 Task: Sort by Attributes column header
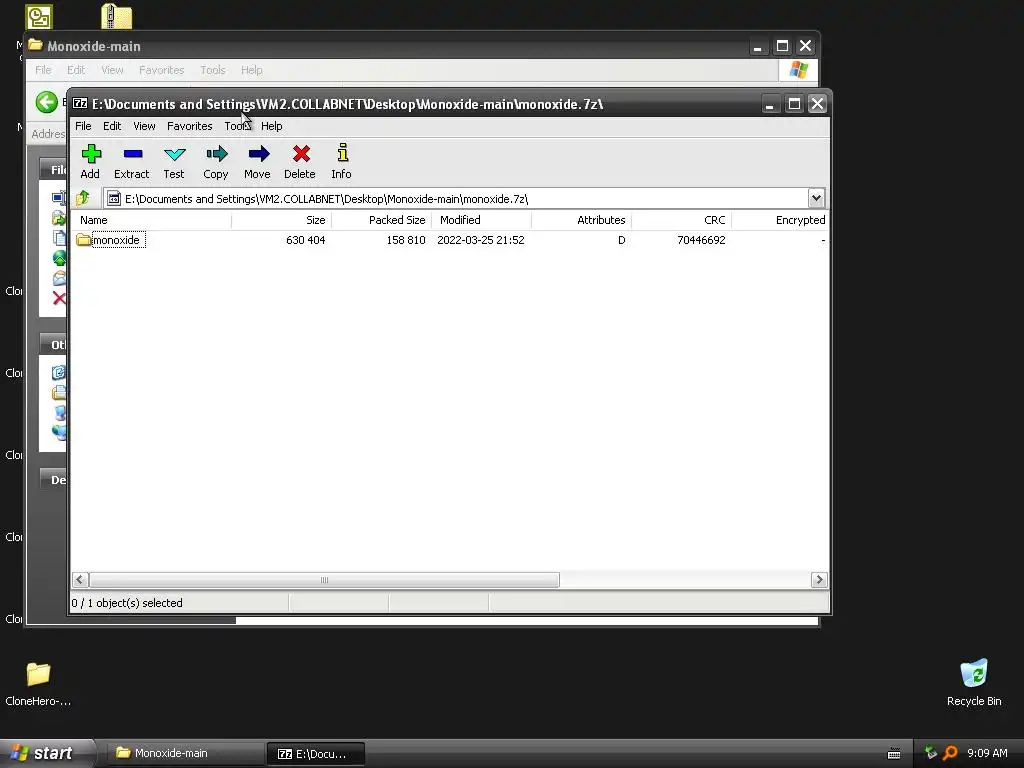tap(581, 220)
